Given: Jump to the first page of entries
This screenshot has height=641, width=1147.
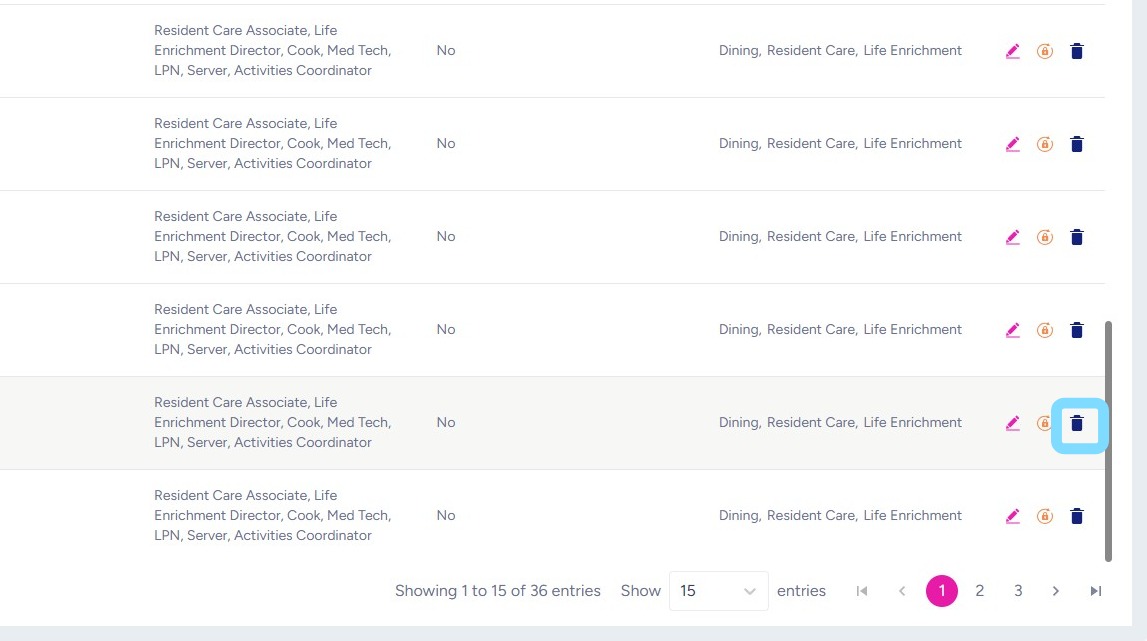Looking at the screenshot, I should coord(862,591).
